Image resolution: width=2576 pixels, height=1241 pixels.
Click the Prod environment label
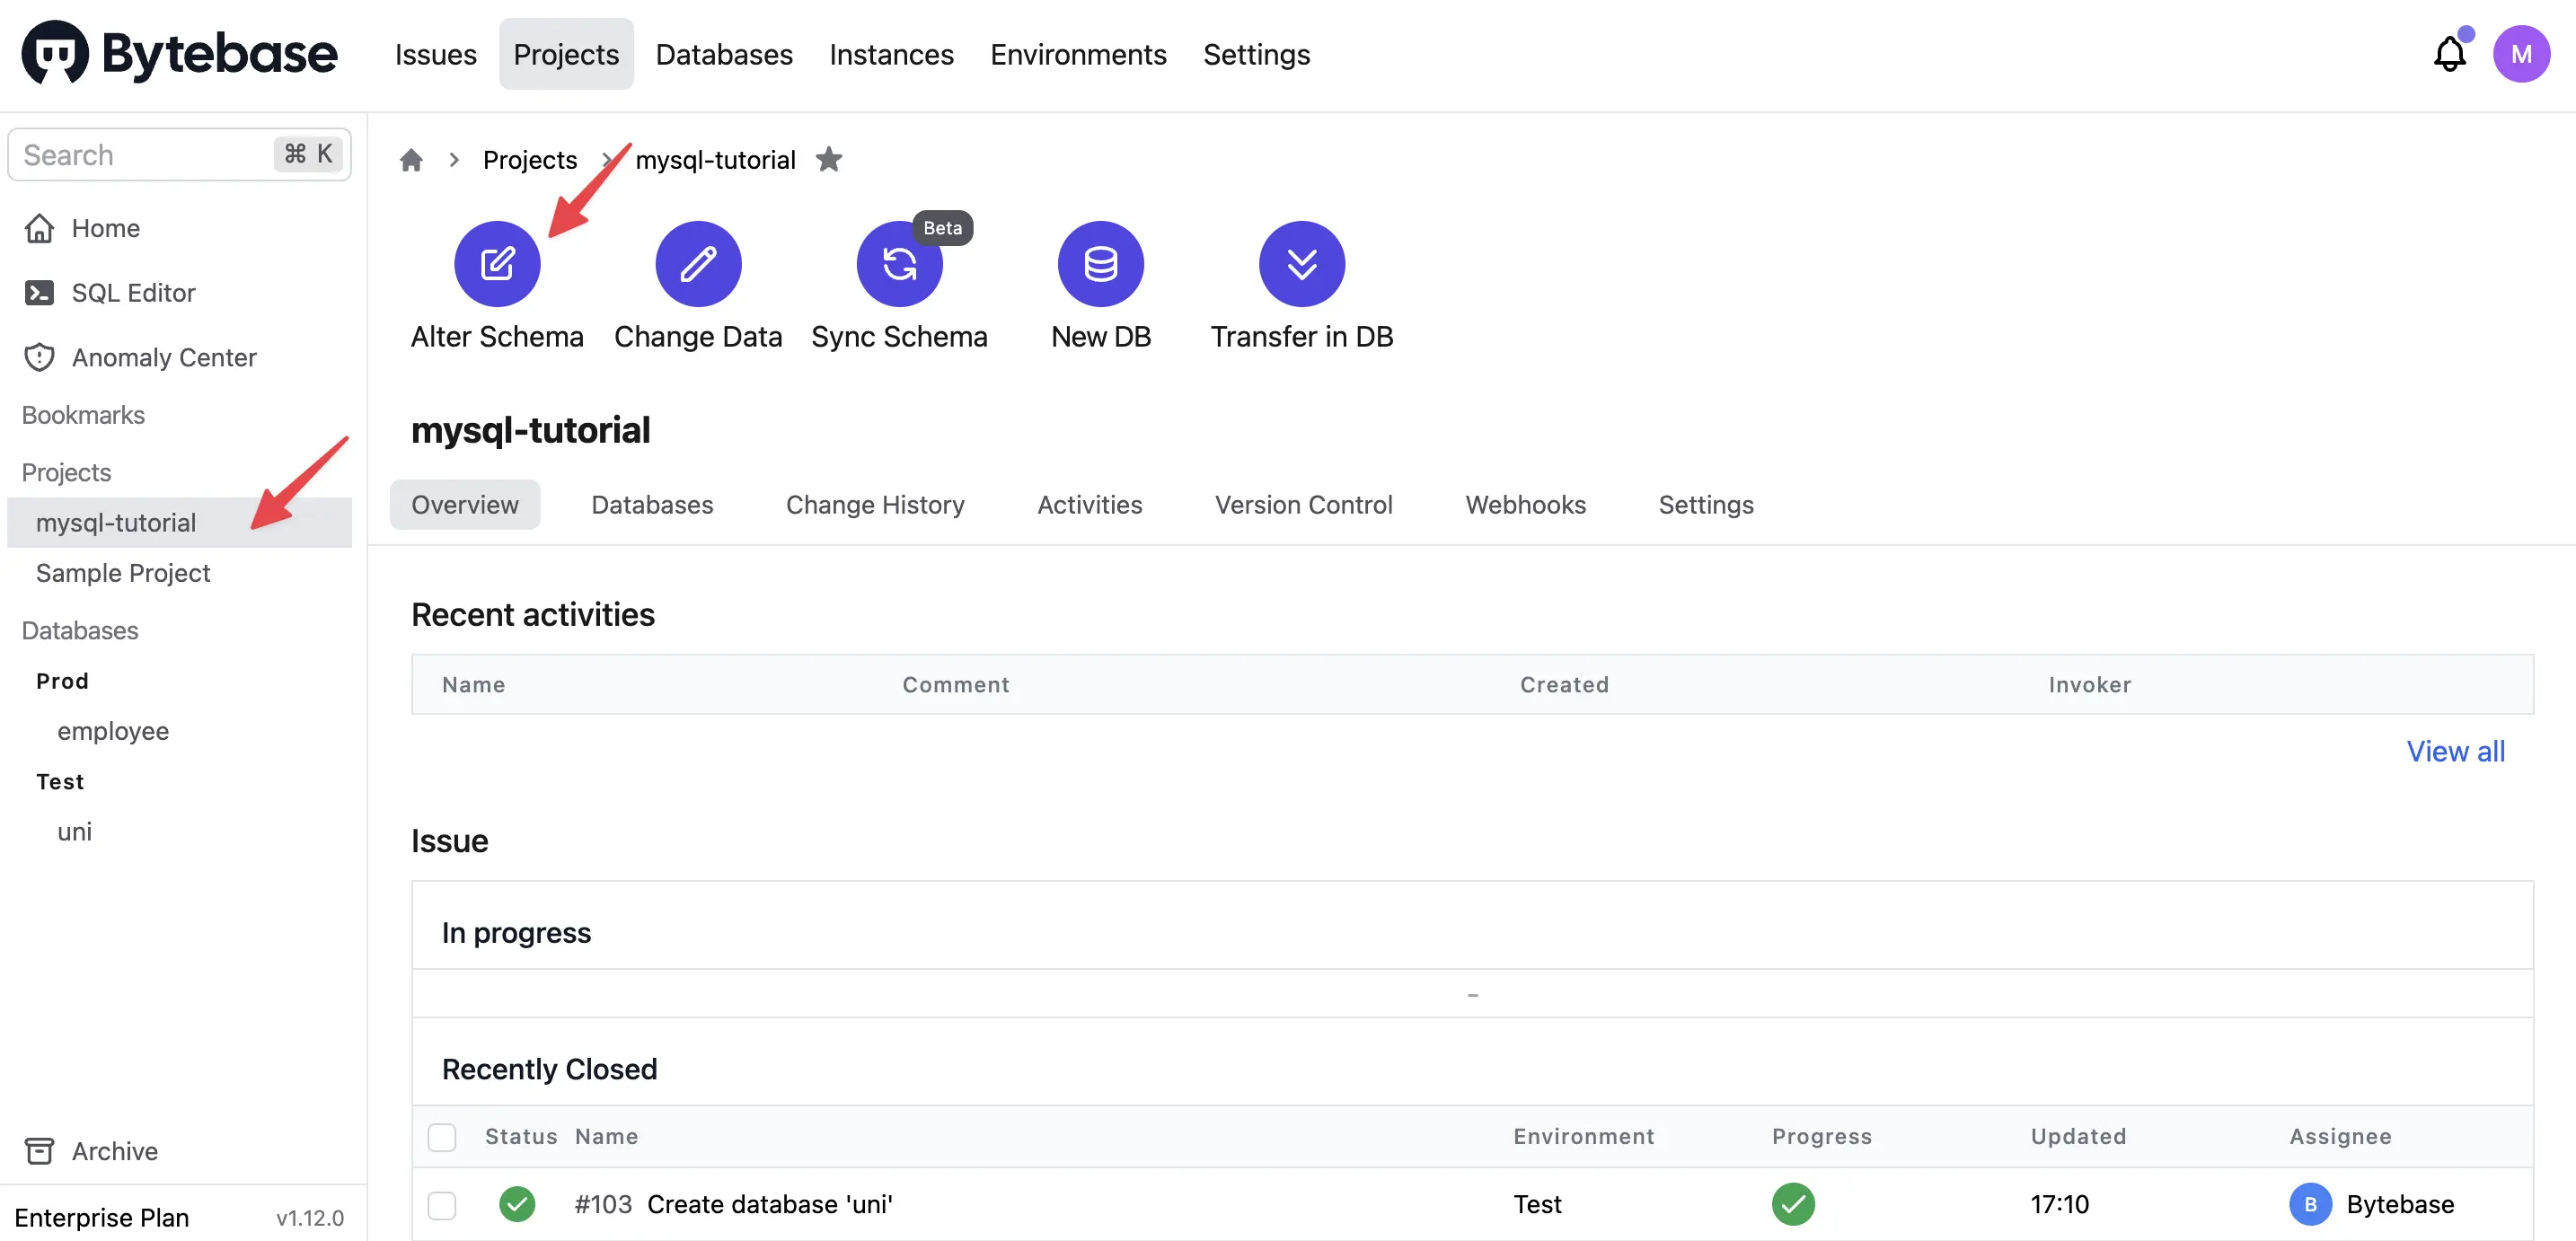(x=62, y=681)
